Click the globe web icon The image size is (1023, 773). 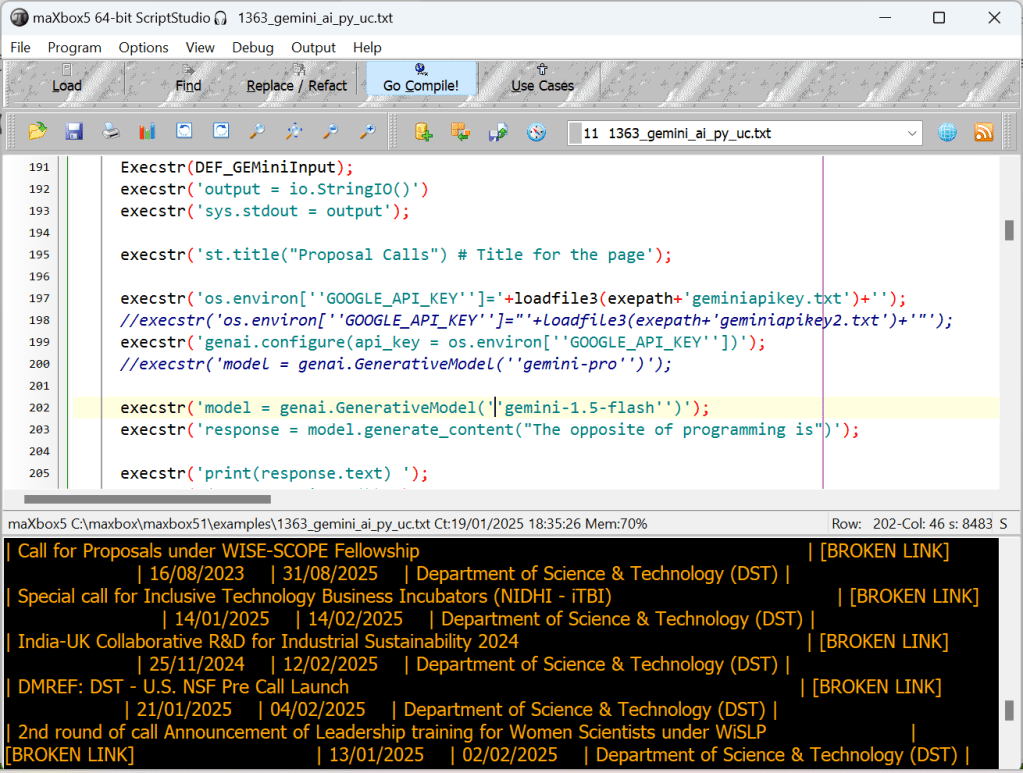(x=947, y=132)
